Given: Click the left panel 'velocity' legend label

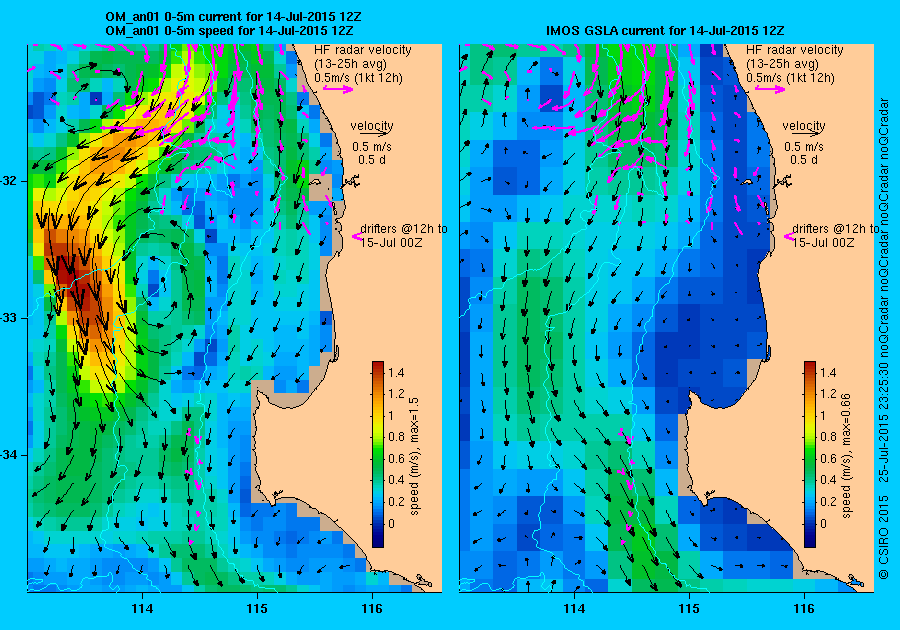Looking at the screenshot, I should (x=372, y=125).
